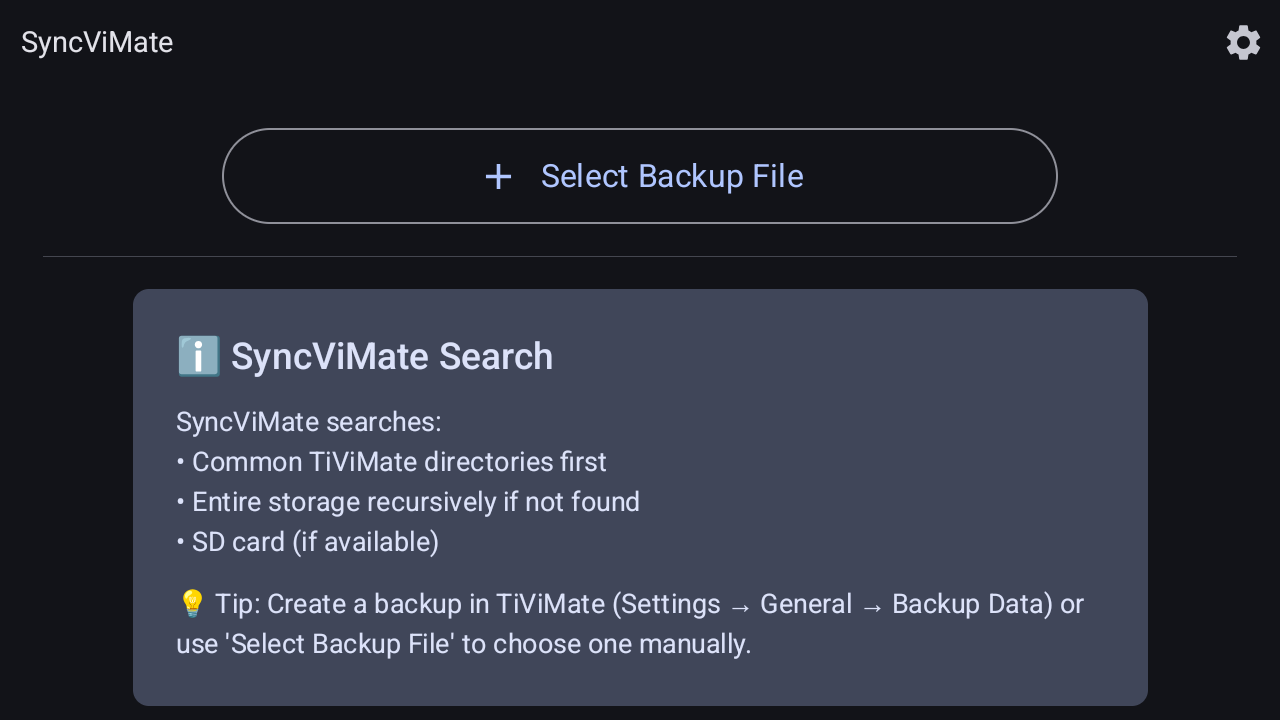Click the Entire storage recursively bullet line

(409, 501)
